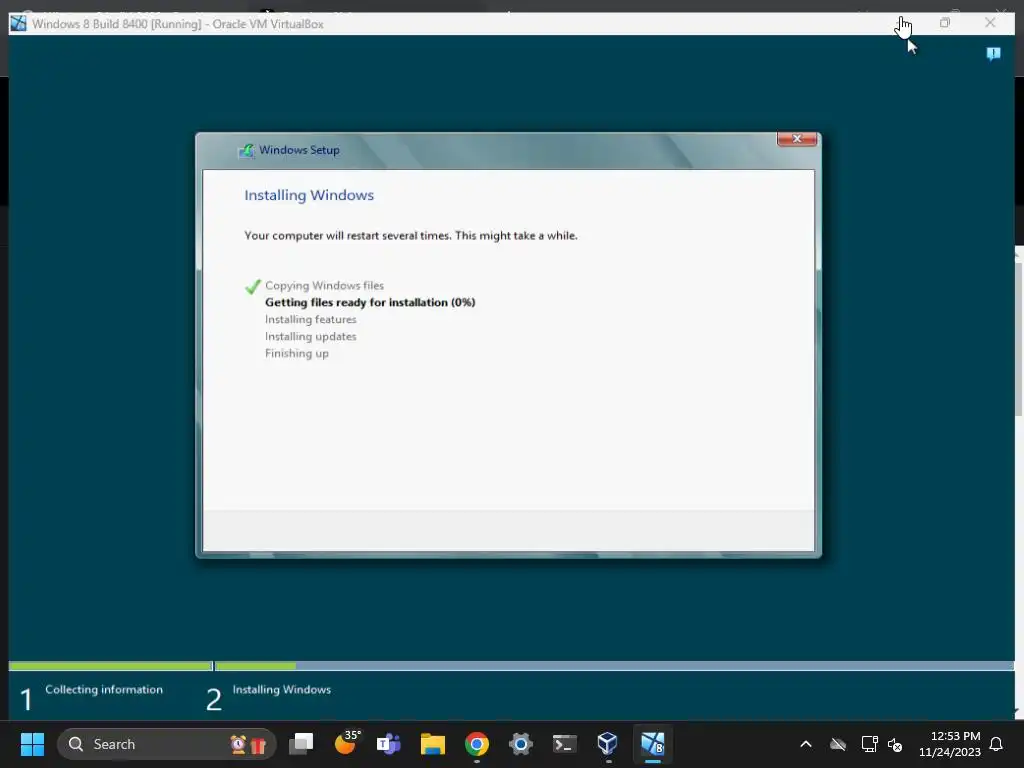Screen dimensions: 1024x768
Task: Open the taskbar Search box
Action: tap(167, 744)
